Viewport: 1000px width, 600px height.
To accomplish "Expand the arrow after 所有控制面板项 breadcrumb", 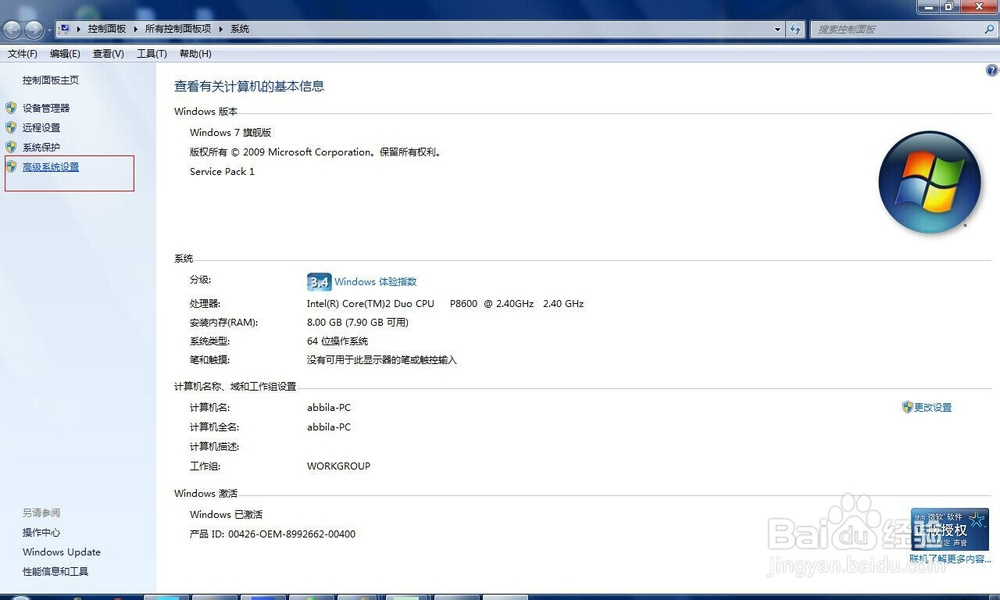I will click(x=221, y=29).
